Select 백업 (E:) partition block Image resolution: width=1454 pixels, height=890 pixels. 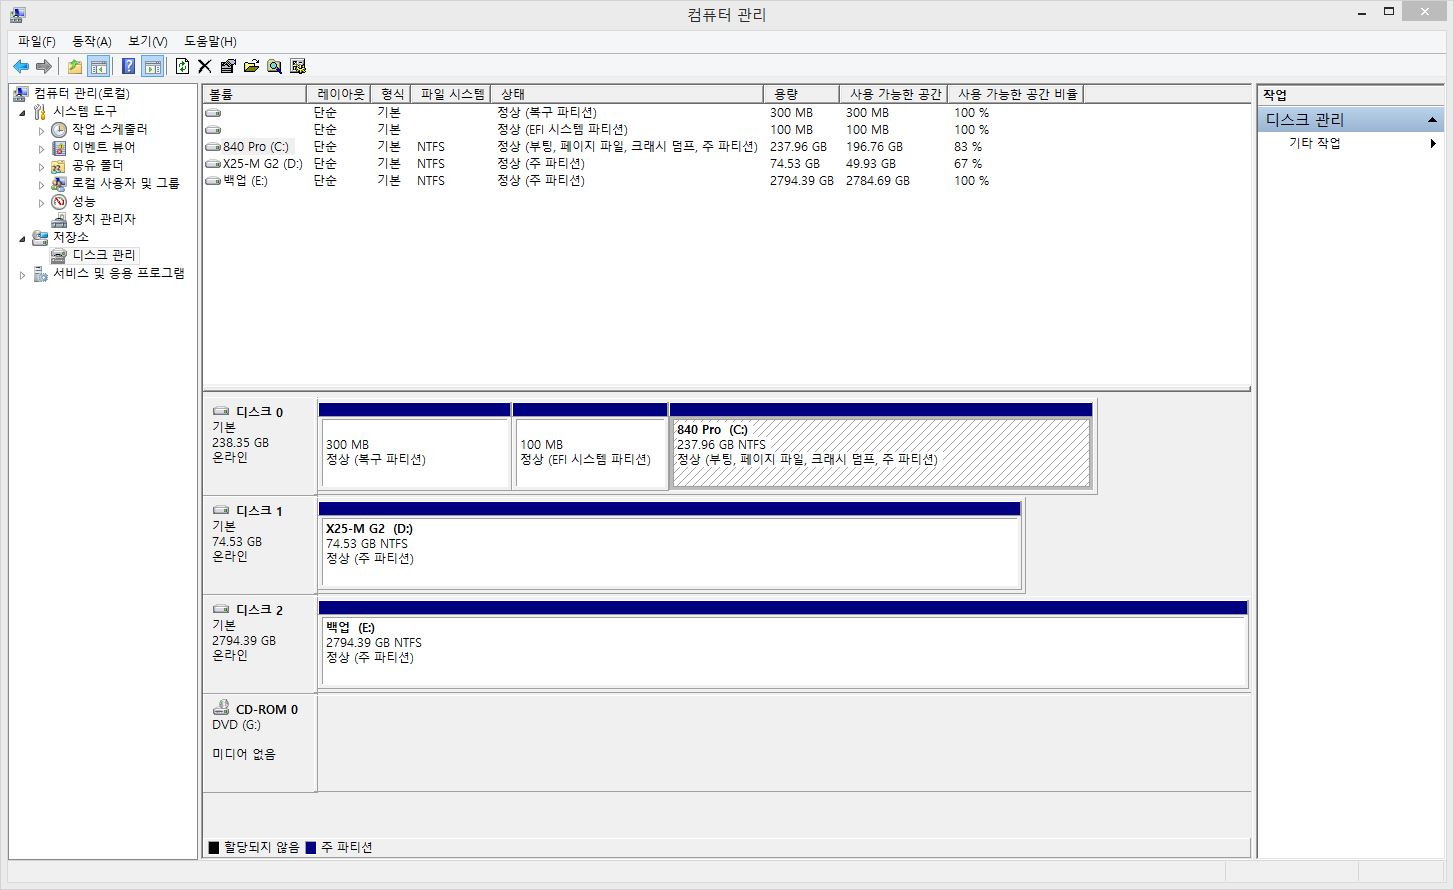coord(783,644)
